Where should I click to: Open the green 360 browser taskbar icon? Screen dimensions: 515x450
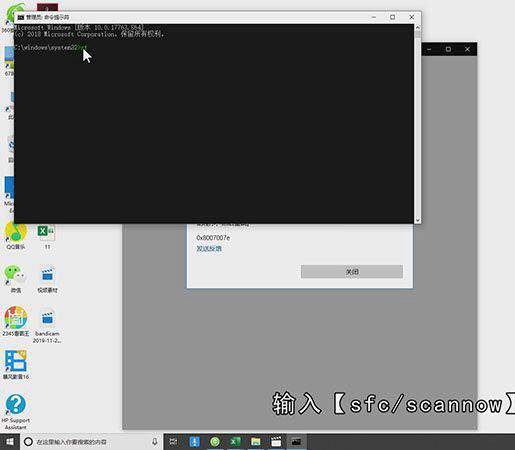(215, 442)
